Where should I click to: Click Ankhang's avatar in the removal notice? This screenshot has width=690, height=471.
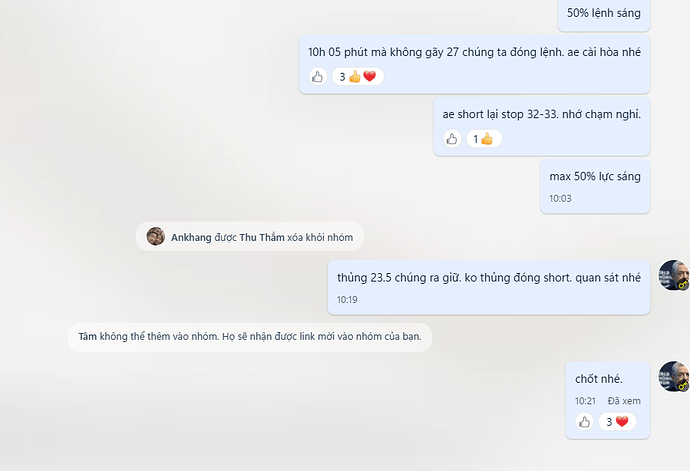click(x=156, y=236)
